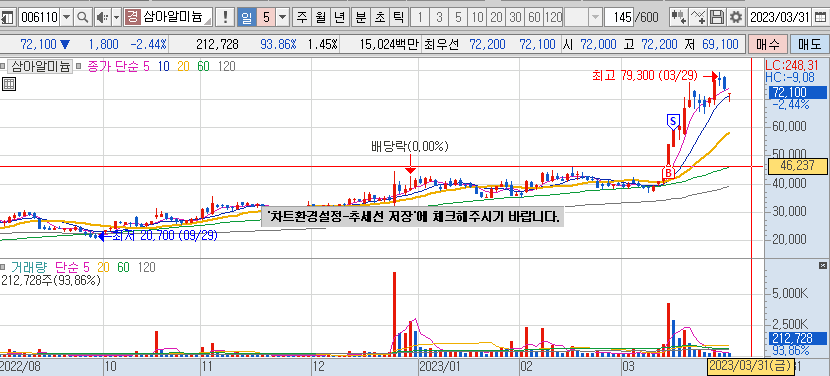The height and width of the screenshot is (376, 830).
Task: Select the 10 interval button
Action: tap(477, 17)
